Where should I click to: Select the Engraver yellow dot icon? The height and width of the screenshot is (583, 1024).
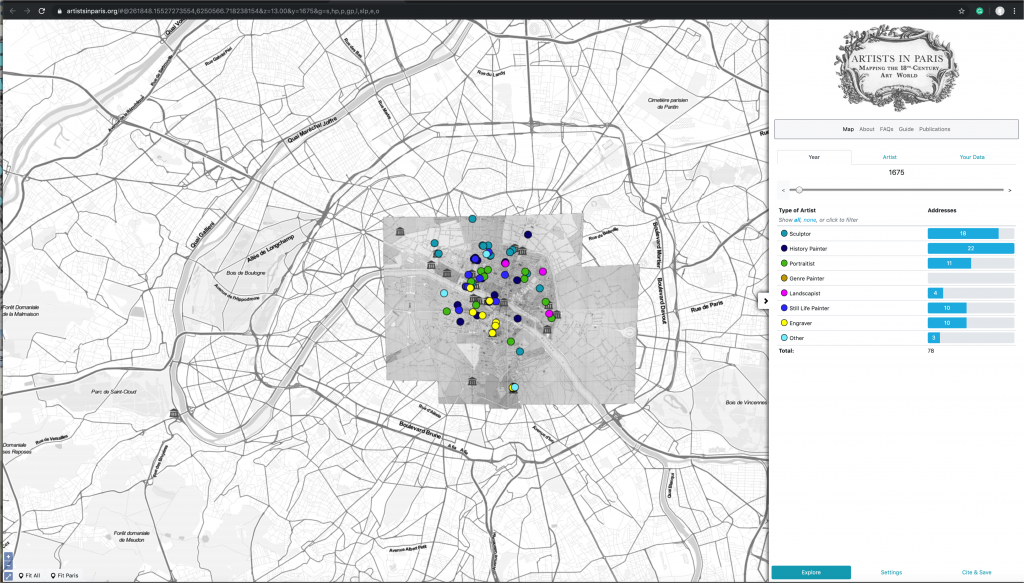[x=784, y=323]
